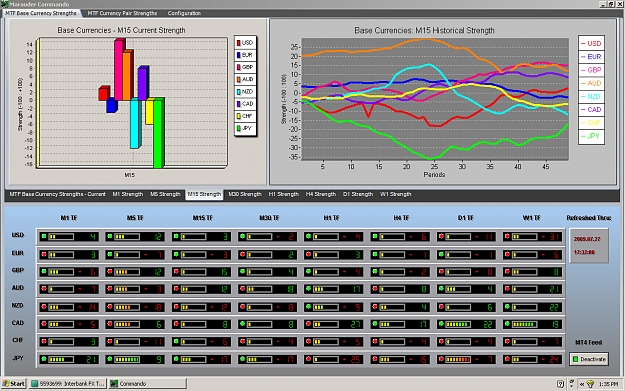Click the red LED in USD W1 TF cell
The height and width of the screenshot is (391, 625).
pyautogui.click(x=507, y=236)
